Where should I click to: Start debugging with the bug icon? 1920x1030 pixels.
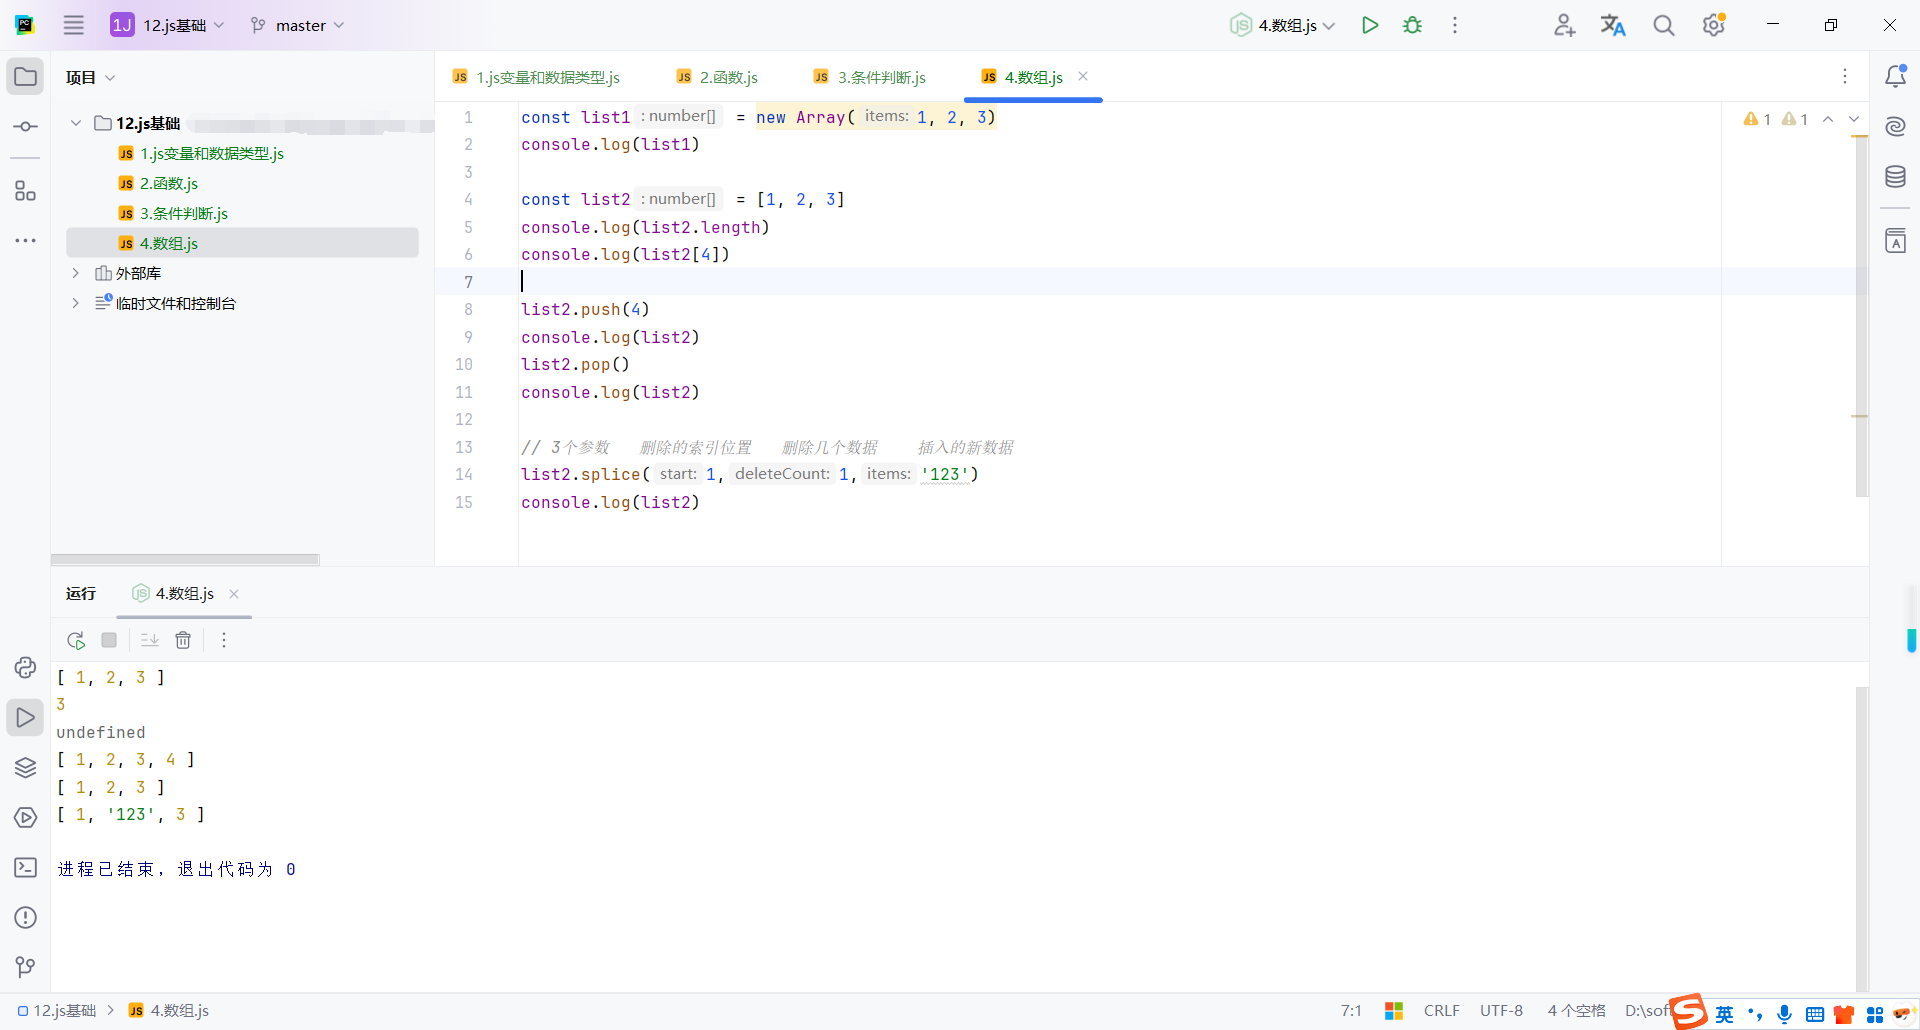point(1412,25)
